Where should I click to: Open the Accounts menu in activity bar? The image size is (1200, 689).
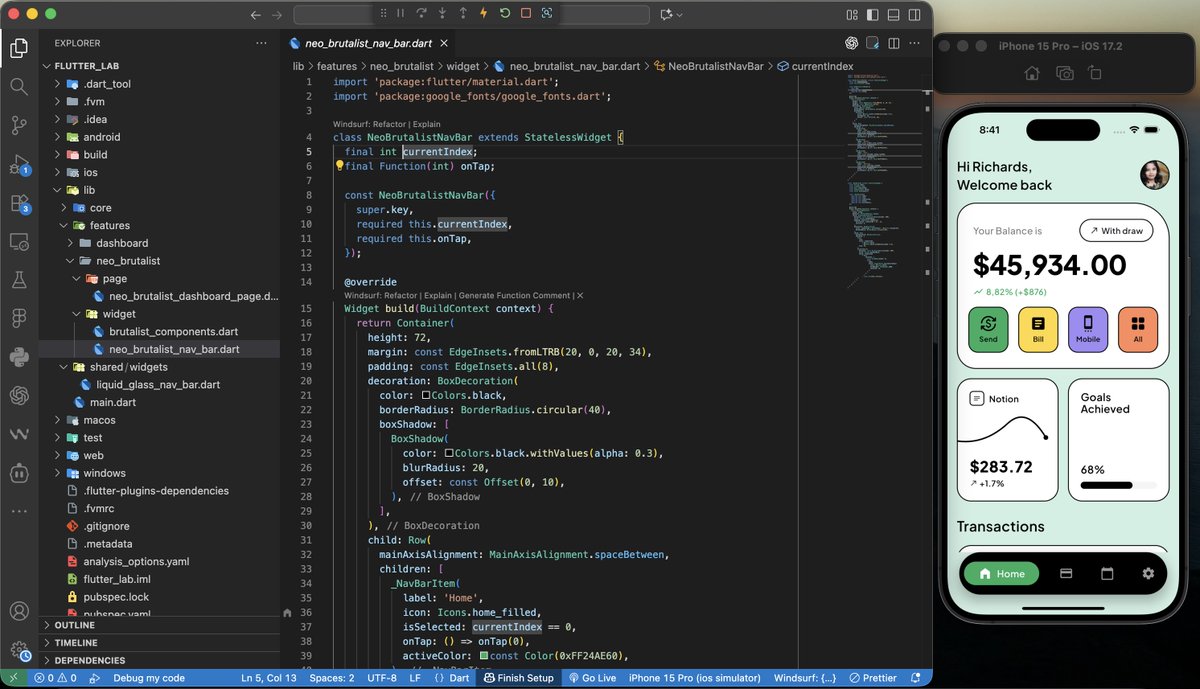click(x=19, y=611)
